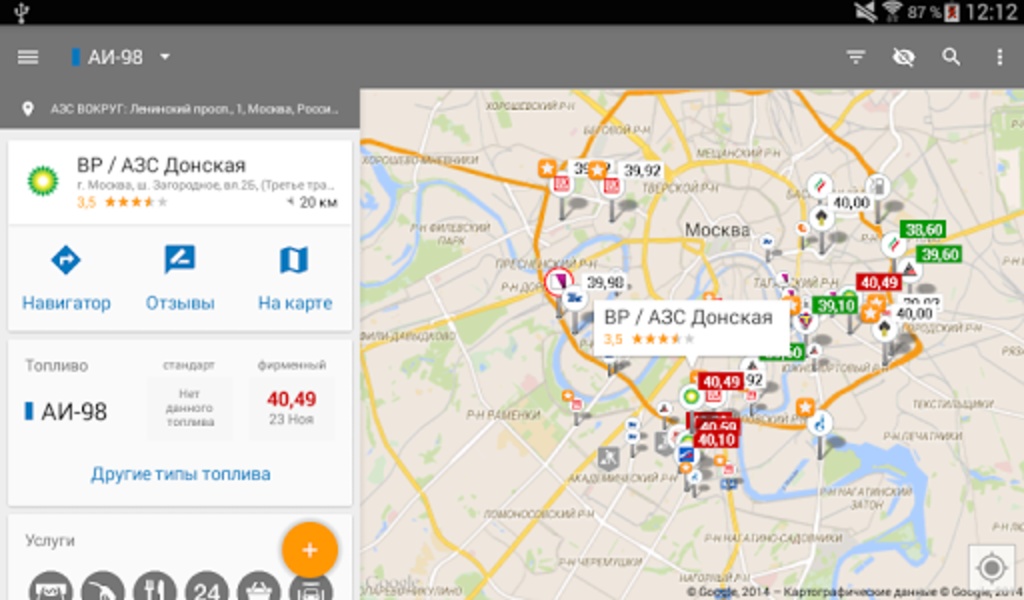This screenshot has height=600, width=1024.
Task: Click the my-location target button
Action: tap(991, 567)
